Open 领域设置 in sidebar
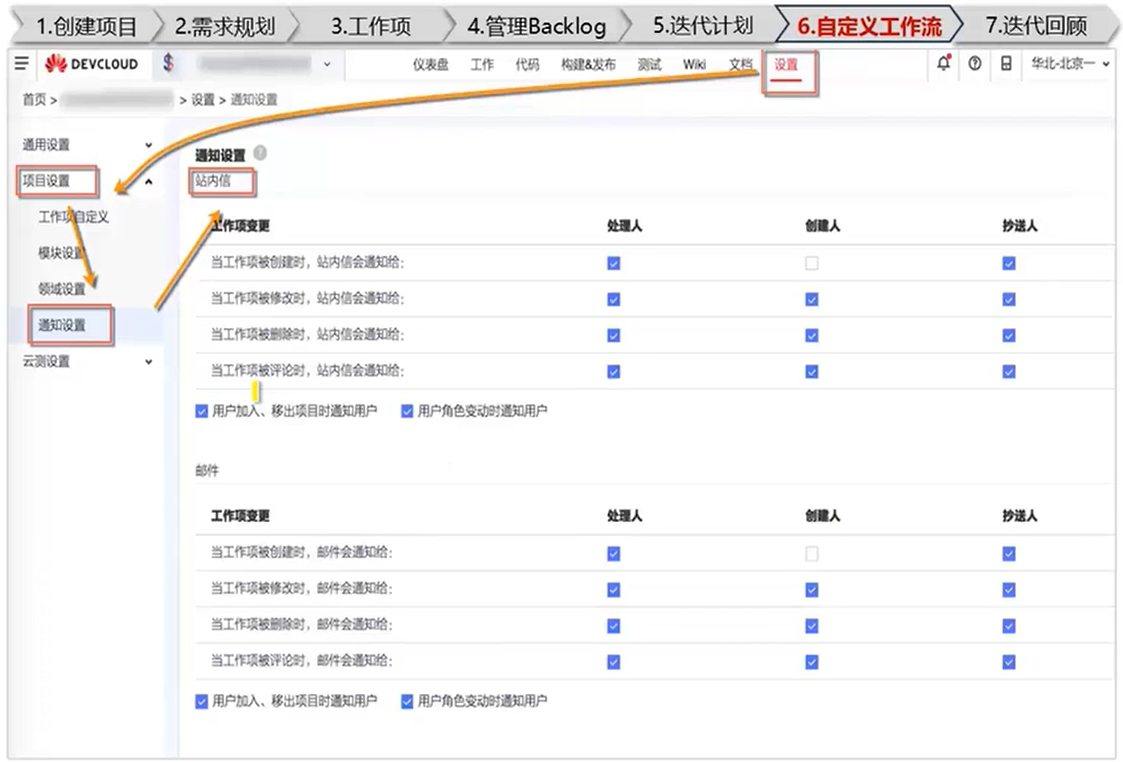Screen dimensions: 1123x762 pyautogui.click(x=62, y=289)
